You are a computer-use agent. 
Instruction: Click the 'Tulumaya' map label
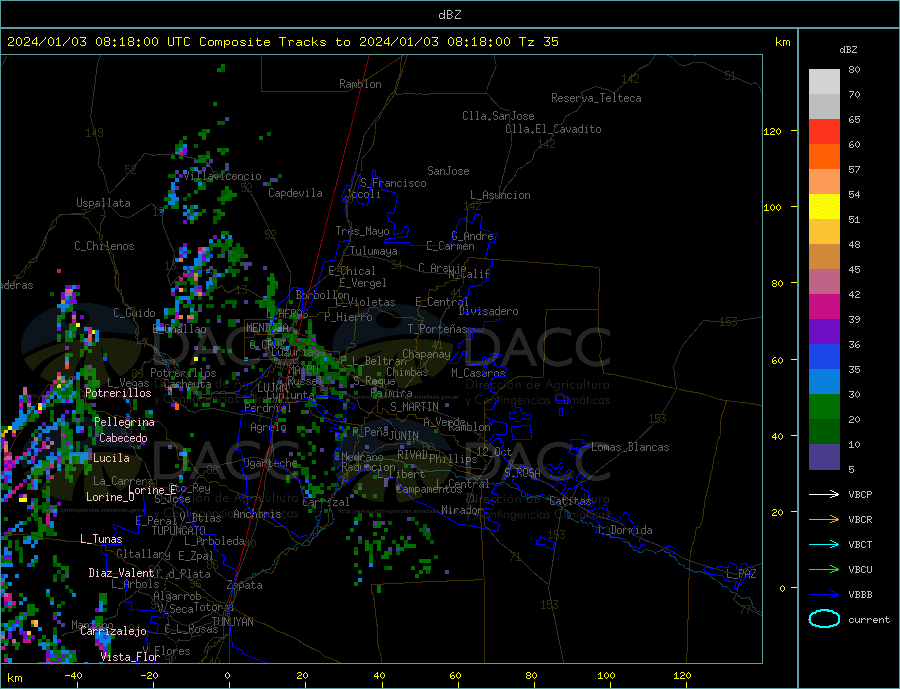pos(374,251)
